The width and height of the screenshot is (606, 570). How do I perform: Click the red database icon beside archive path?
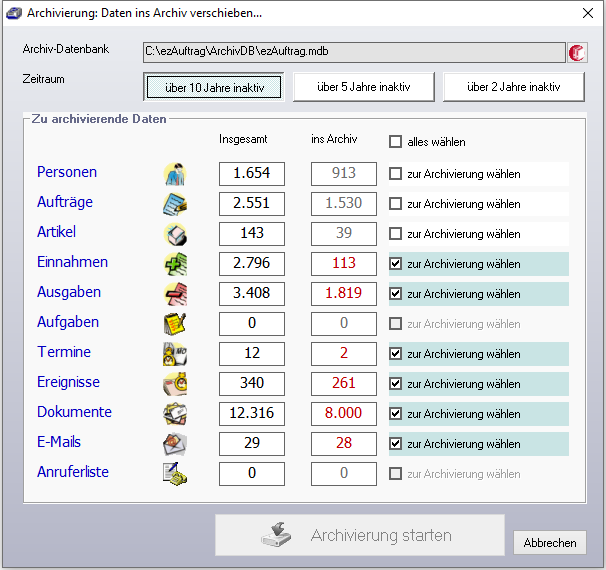pos(577,53)
